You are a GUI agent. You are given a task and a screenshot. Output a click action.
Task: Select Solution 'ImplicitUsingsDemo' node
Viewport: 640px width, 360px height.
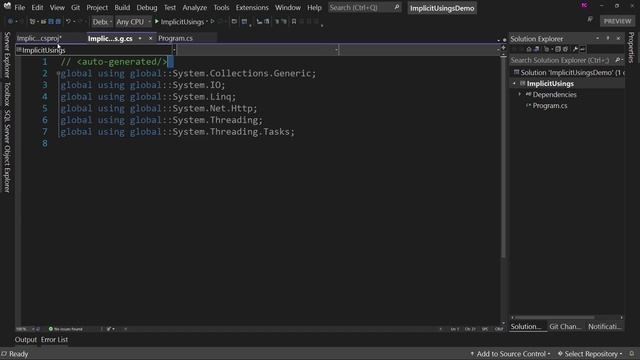pos(568,73)
